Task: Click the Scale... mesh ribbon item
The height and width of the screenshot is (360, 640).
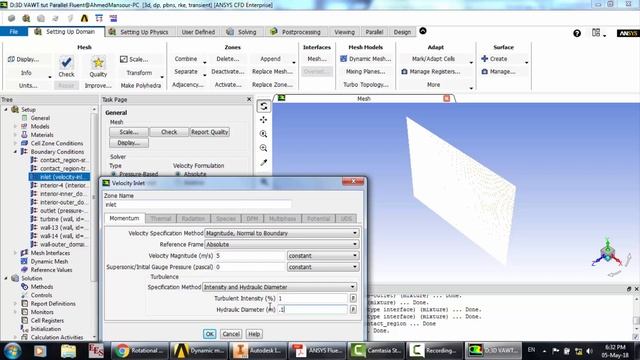Action: click(x=134, y=59)
